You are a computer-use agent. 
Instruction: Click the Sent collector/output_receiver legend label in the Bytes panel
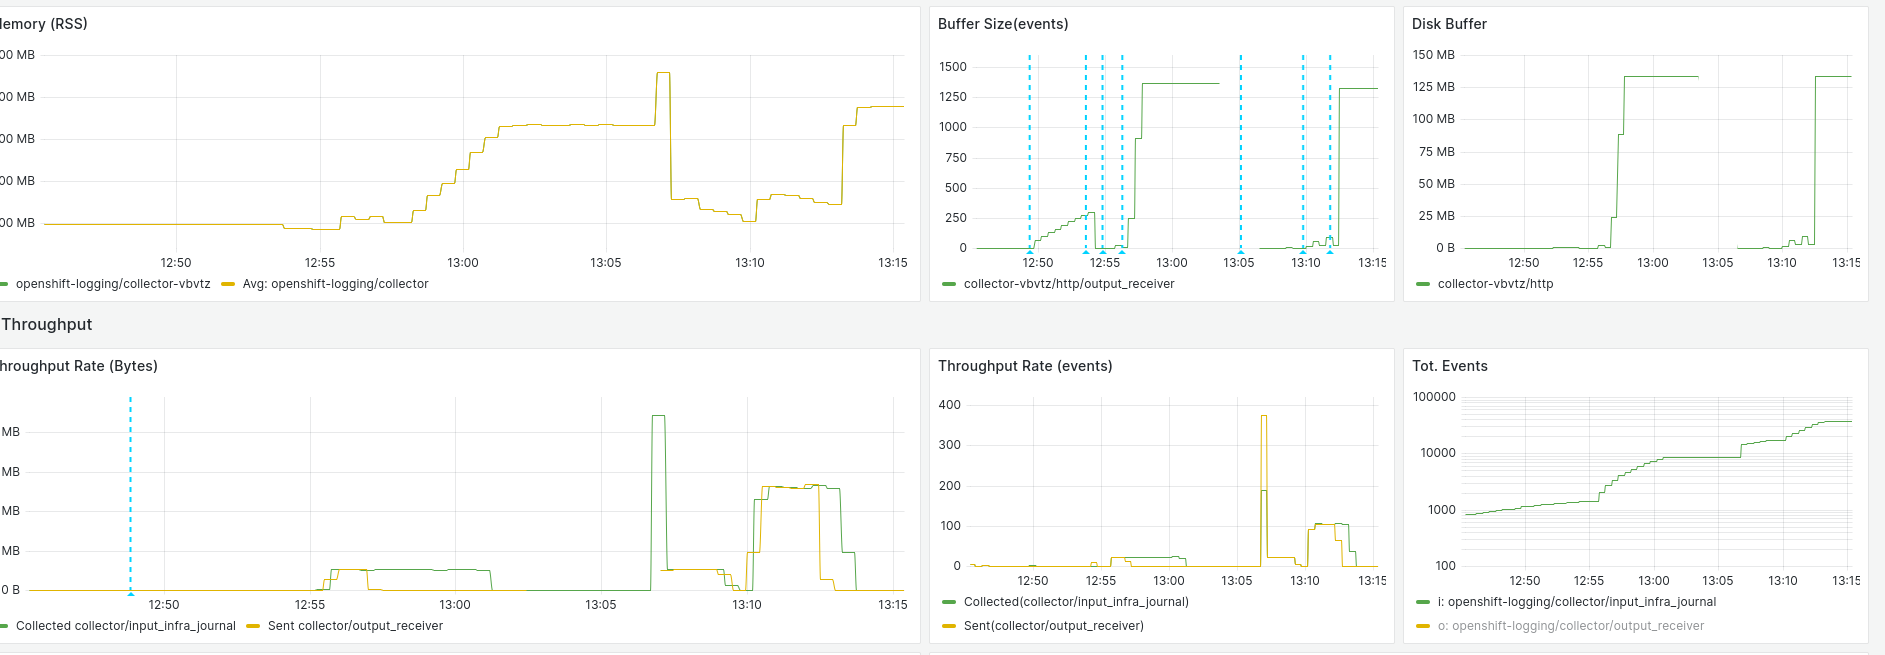pos(355,626)
